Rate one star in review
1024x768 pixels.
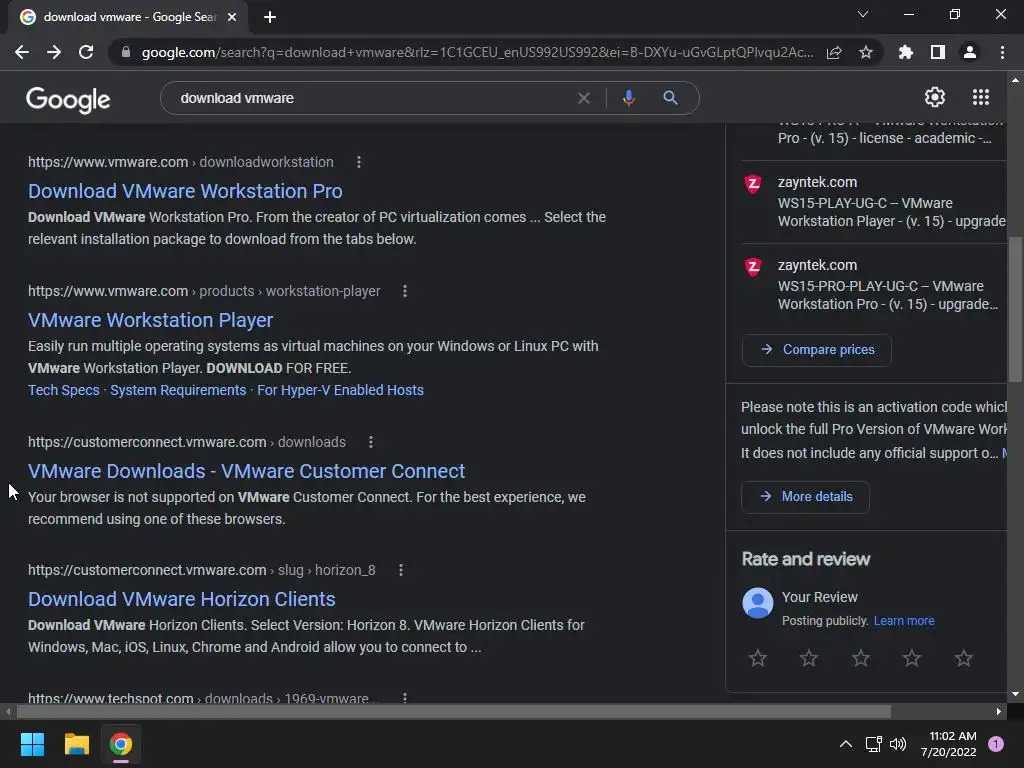tap(758, 658)
